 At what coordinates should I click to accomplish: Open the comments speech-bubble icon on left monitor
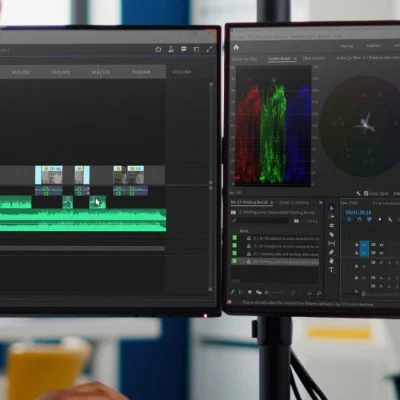tap(184, 49)
